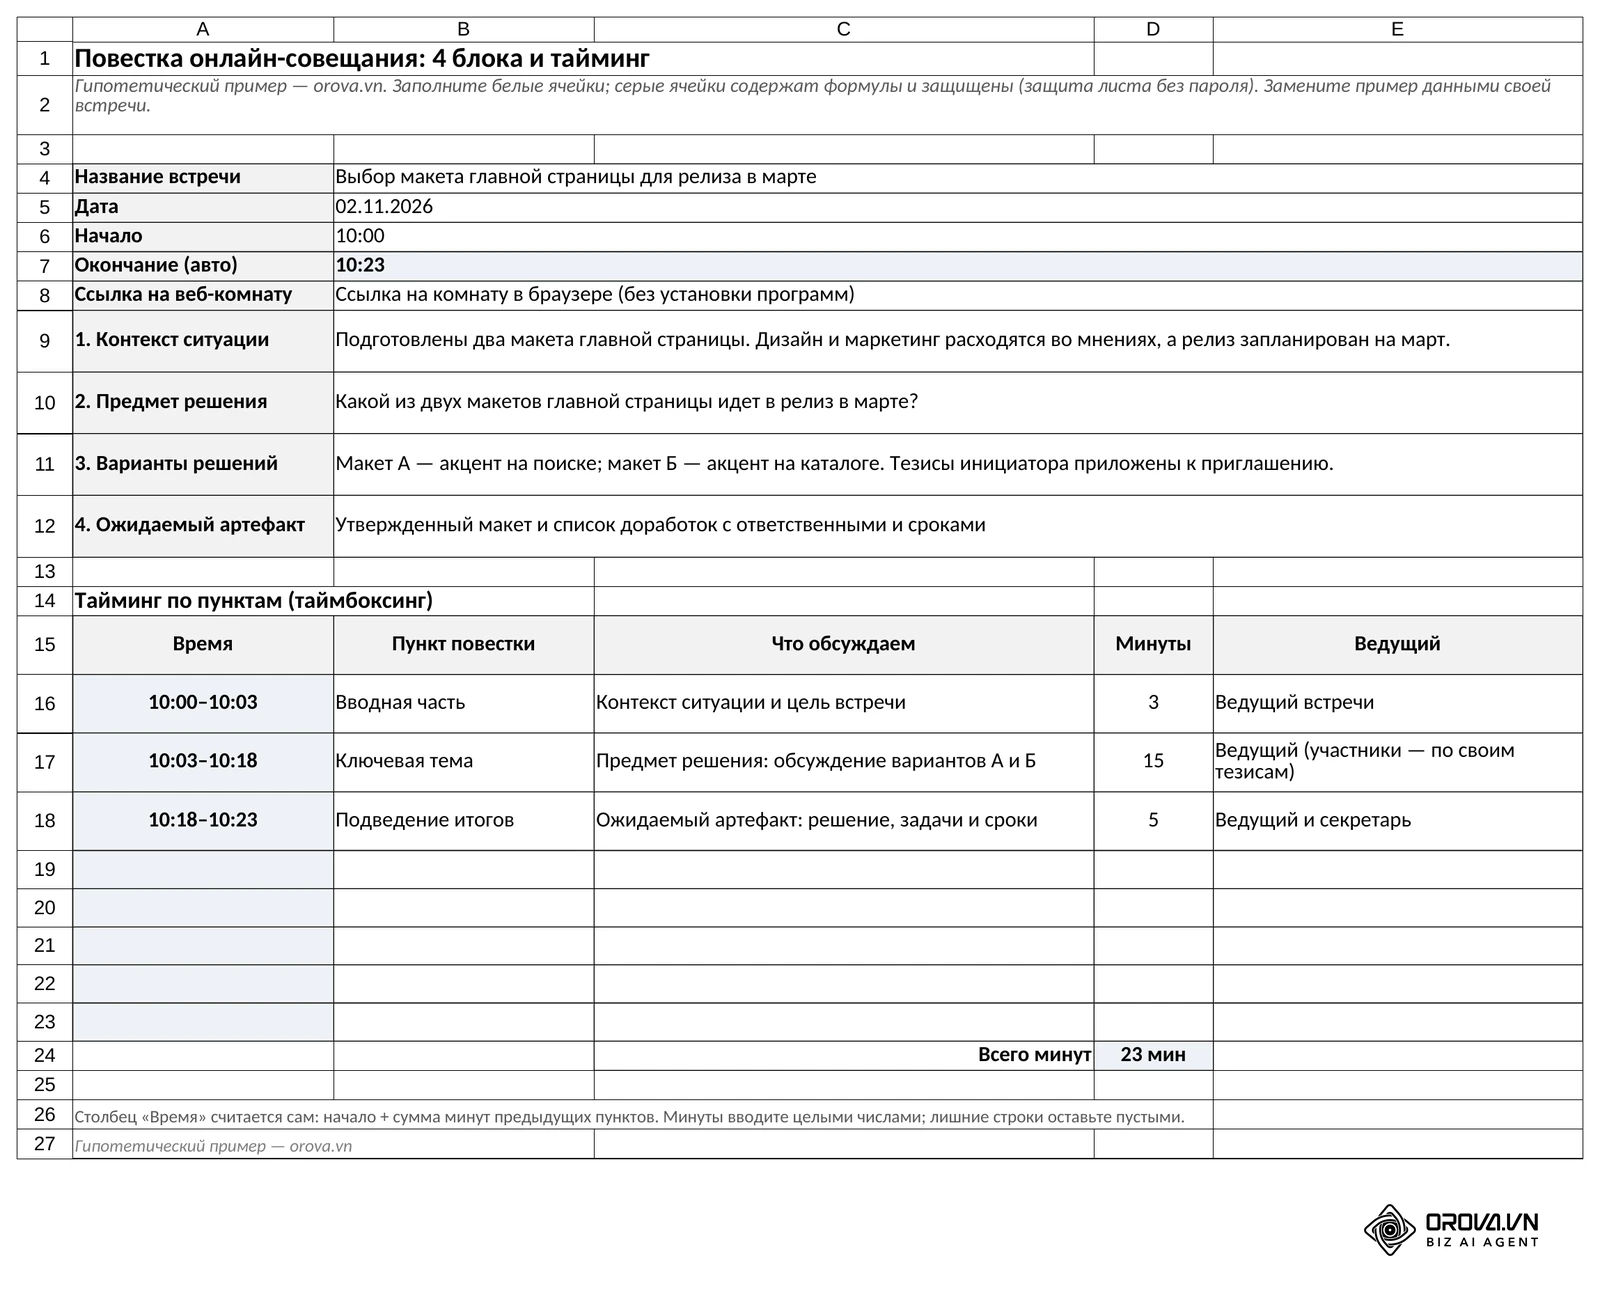Click the 'Время' column header

coord(203,645)
